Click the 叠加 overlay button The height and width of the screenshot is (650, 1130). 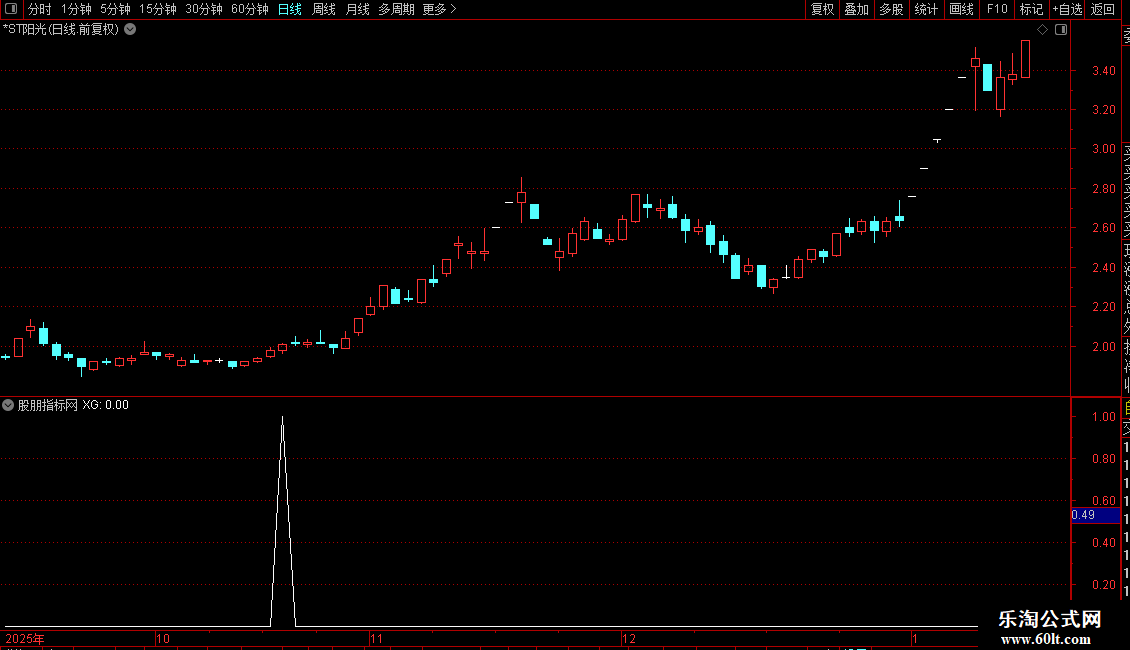click(x=857, y=9)
